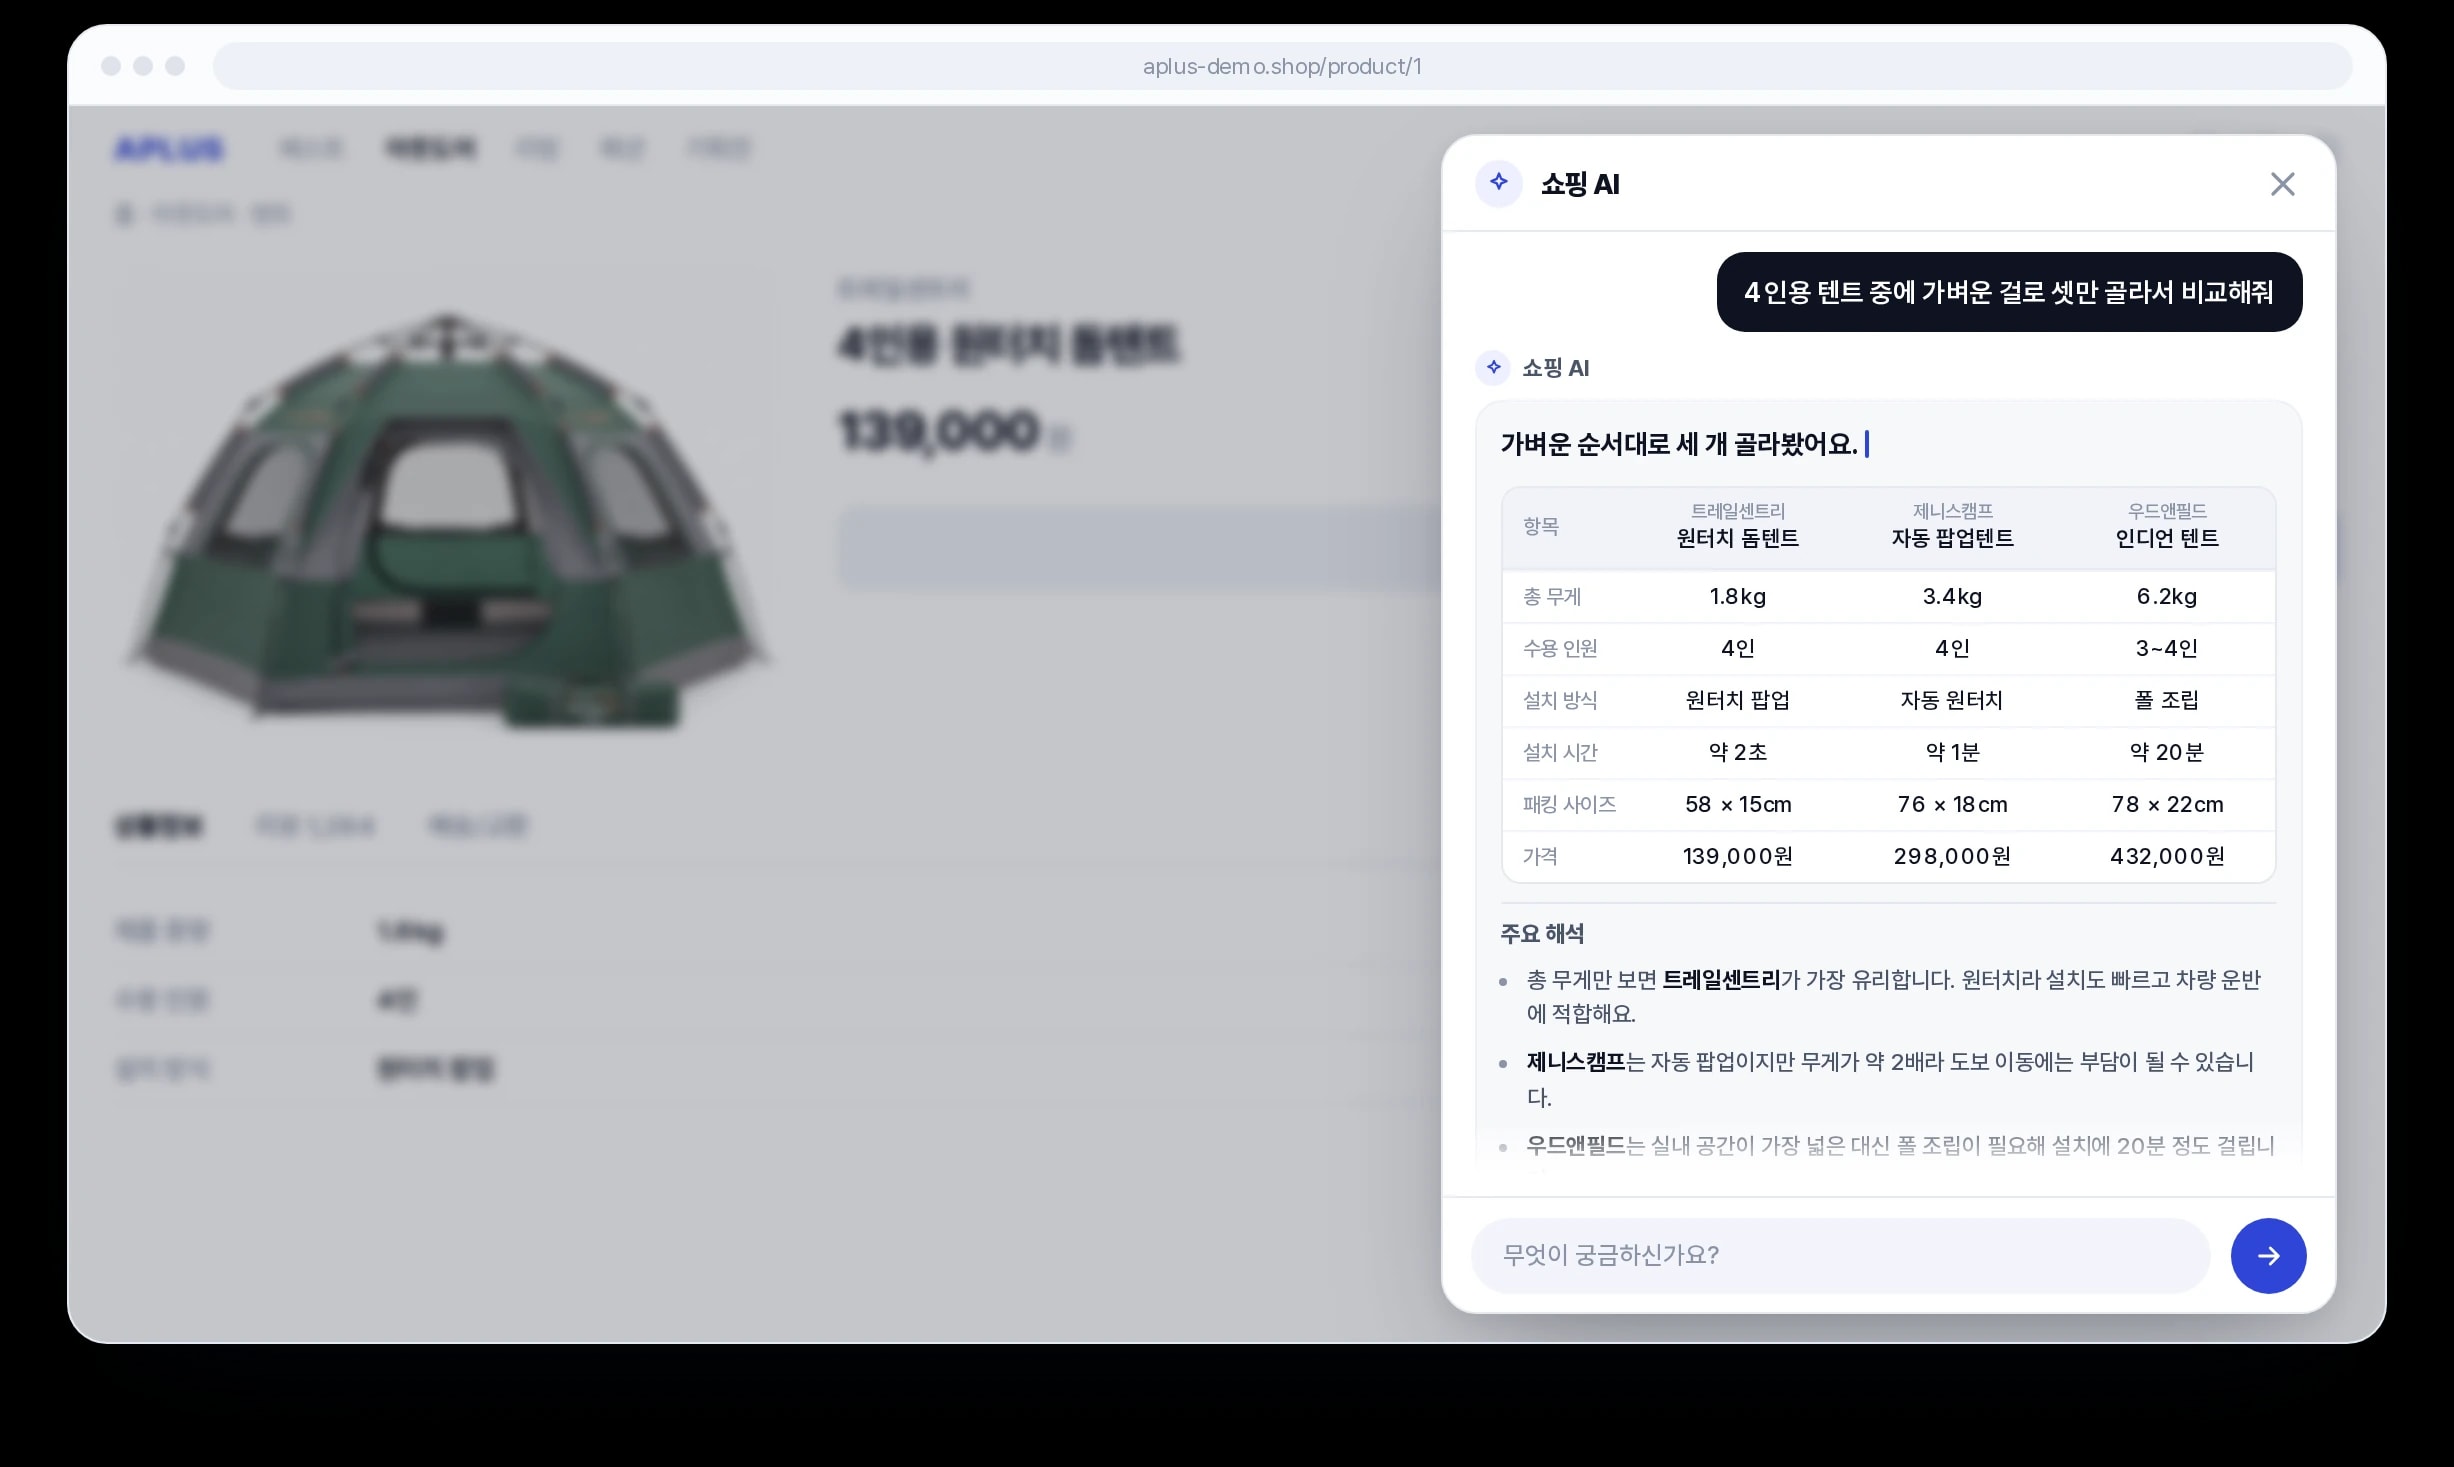The image size is (2454, 1467).
Task: Click the 자동 팝업텐트 column header
Action: (1952, 526)
